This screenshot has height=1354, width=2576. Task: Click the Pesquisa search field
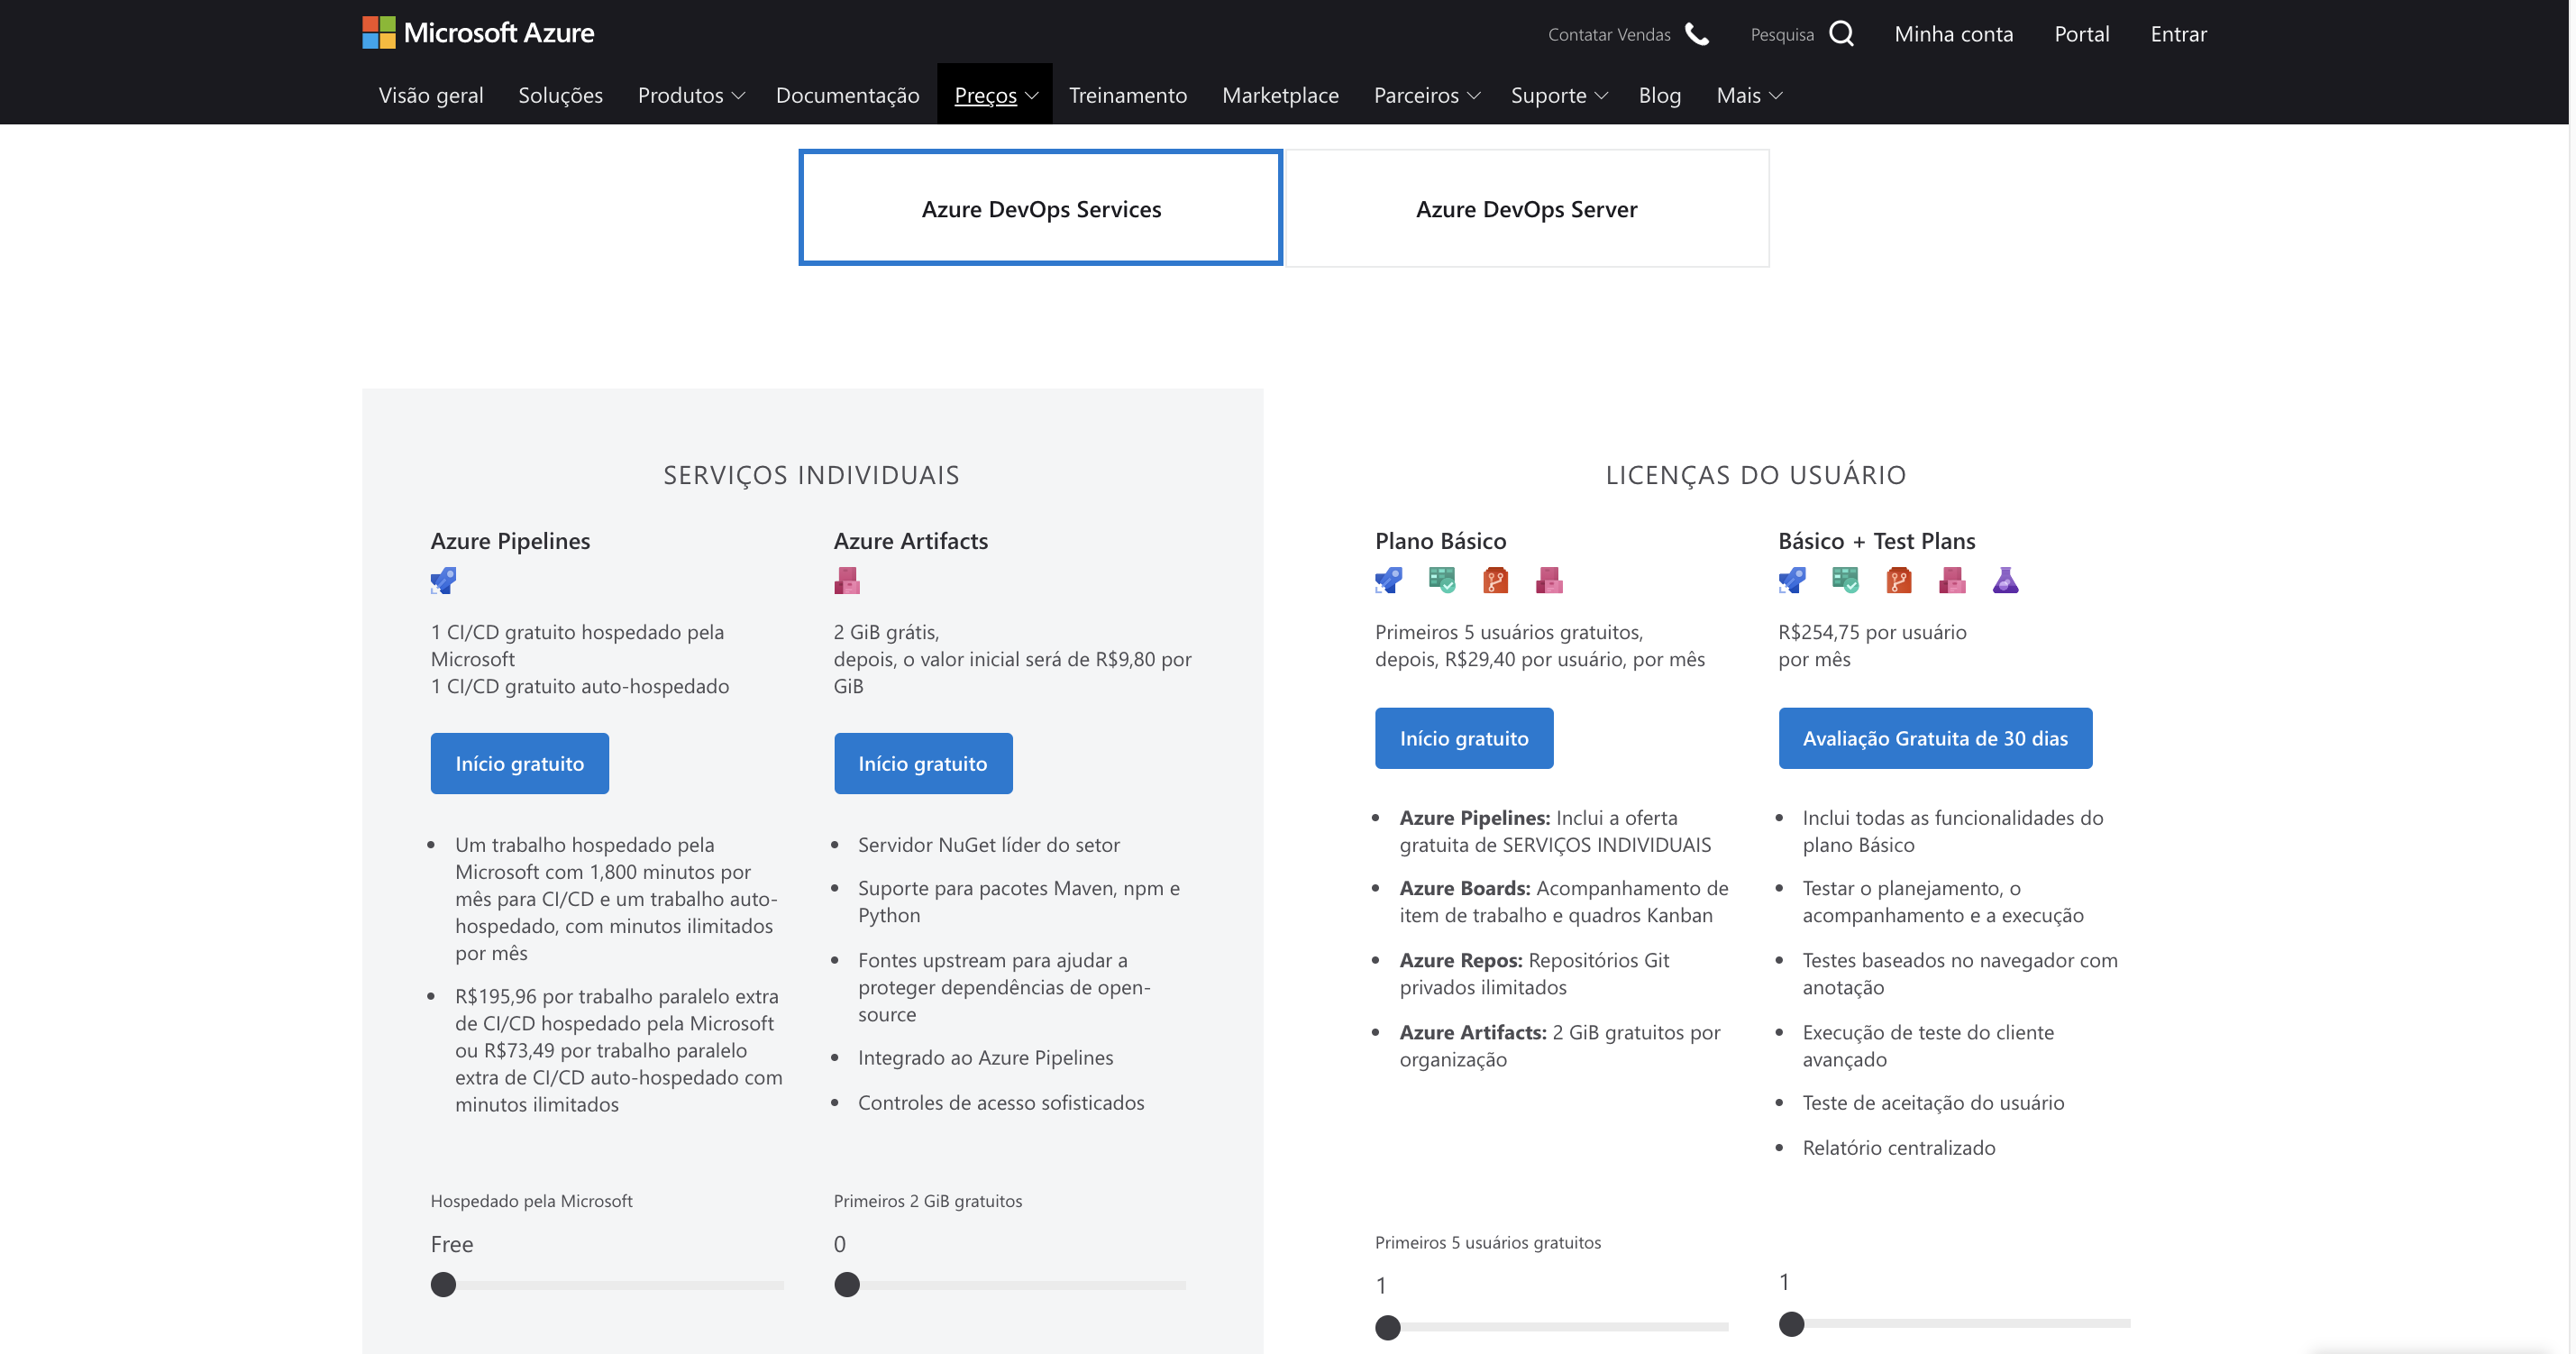(x=1781, y=34)
